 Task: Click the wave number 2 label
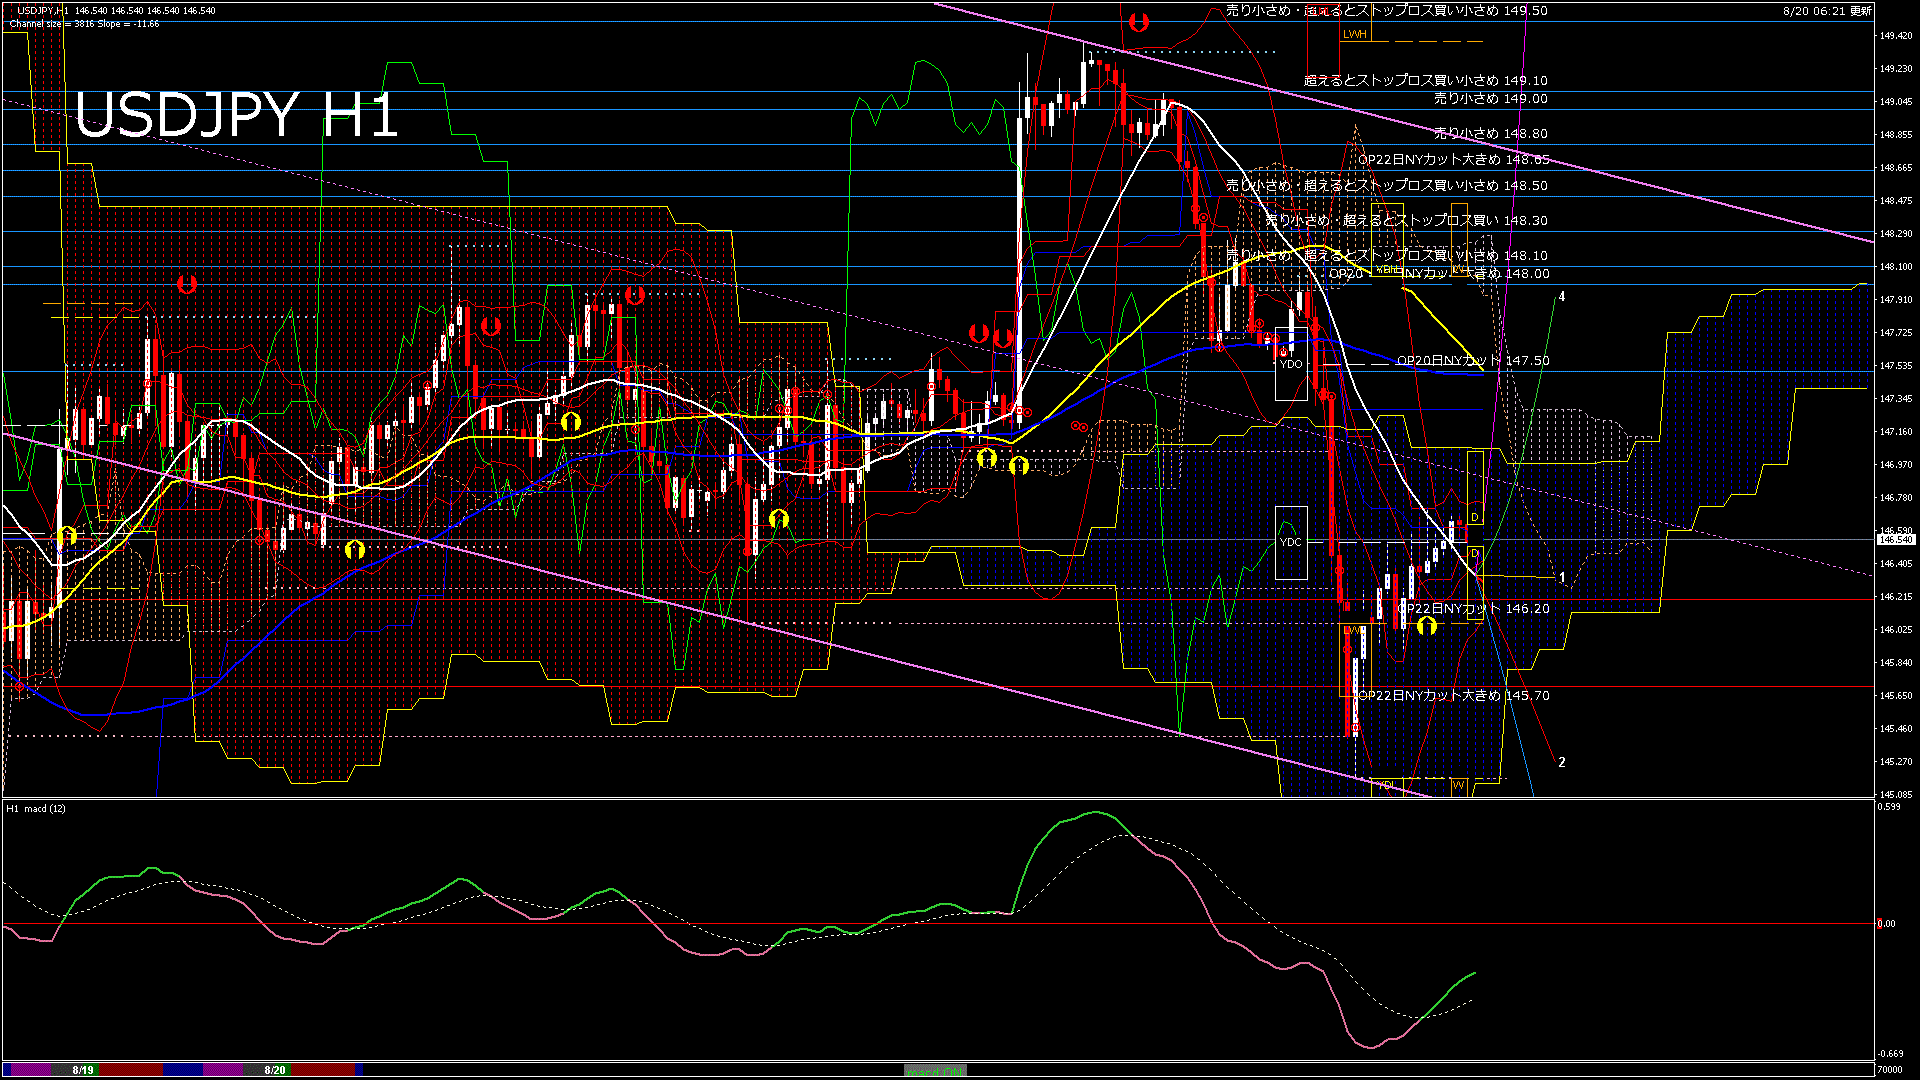pos(1562,762)
